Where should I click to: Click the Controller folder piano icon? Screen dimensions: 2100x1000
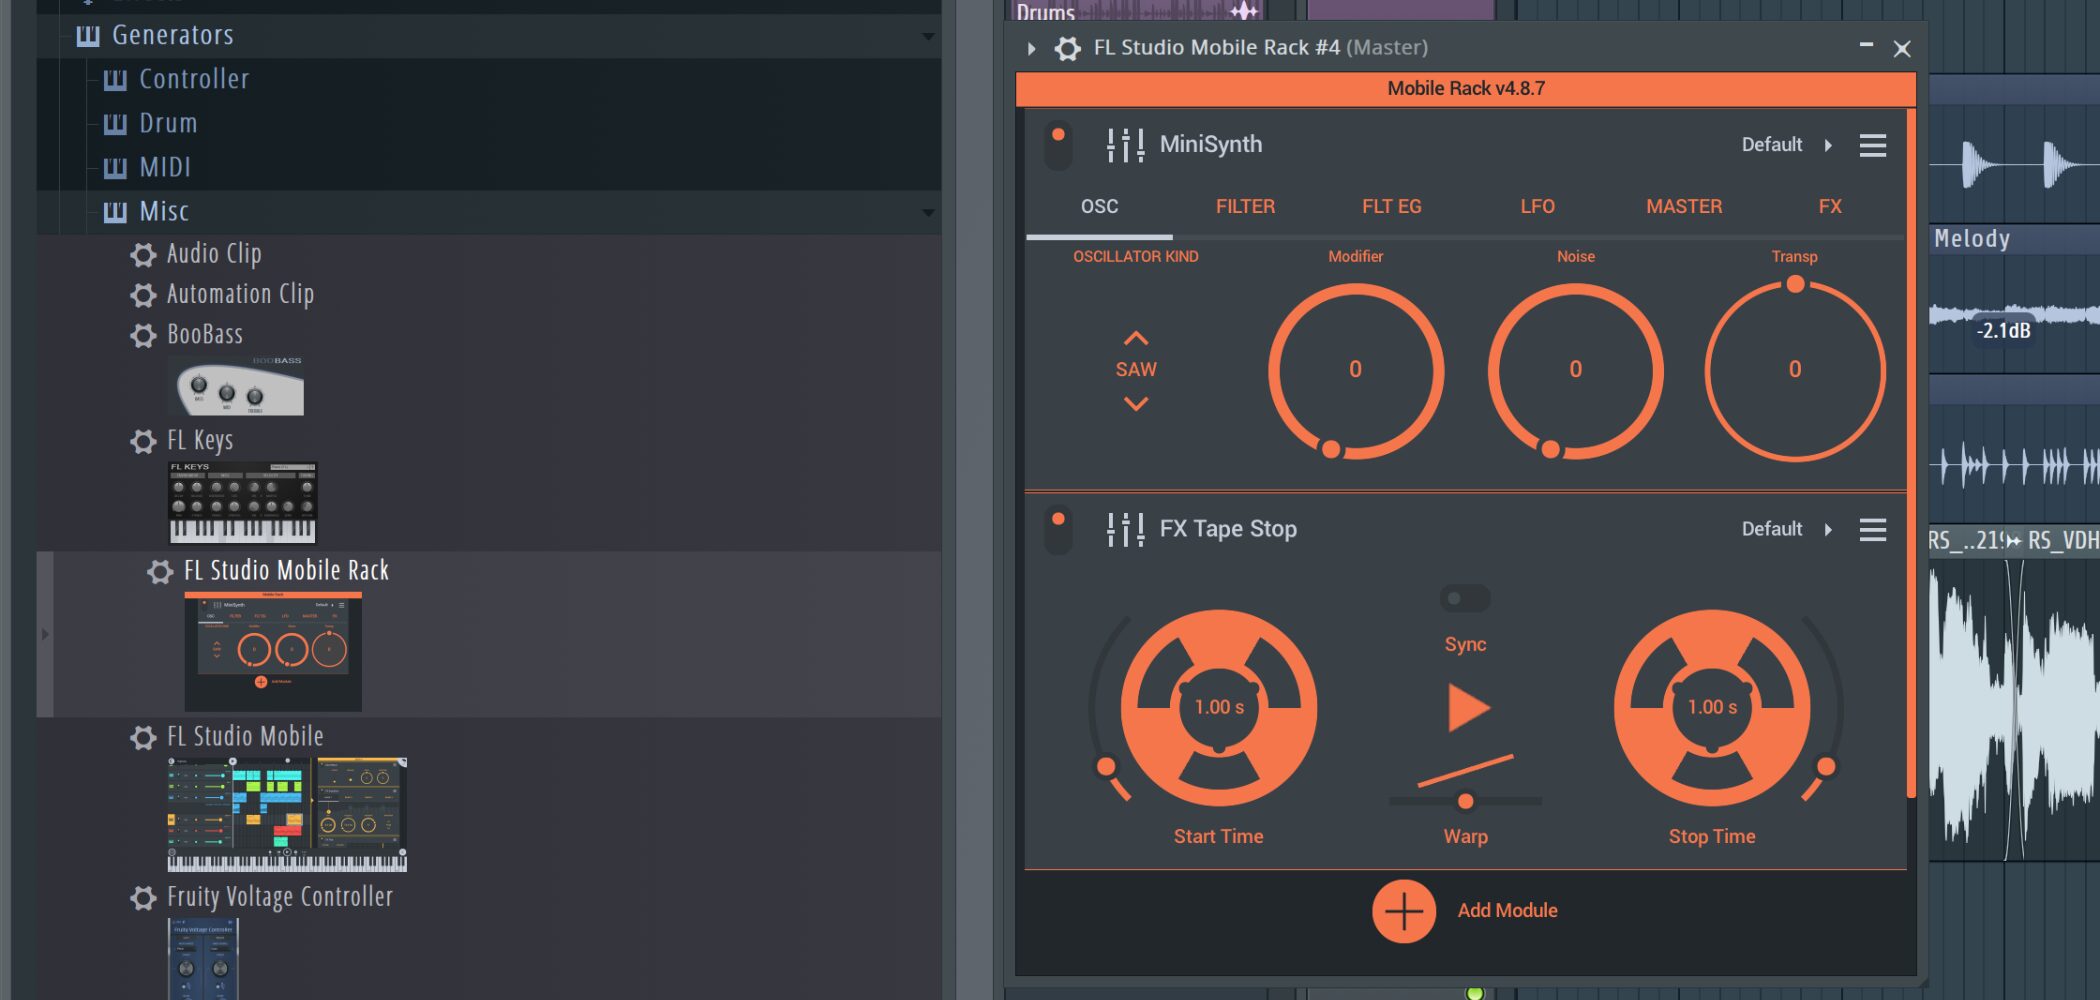(115, 80)
